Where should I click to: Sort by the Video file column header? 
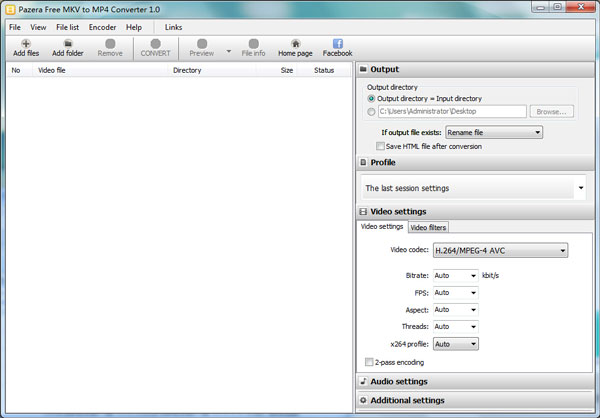pyautogui.click(x=100, y=70)
